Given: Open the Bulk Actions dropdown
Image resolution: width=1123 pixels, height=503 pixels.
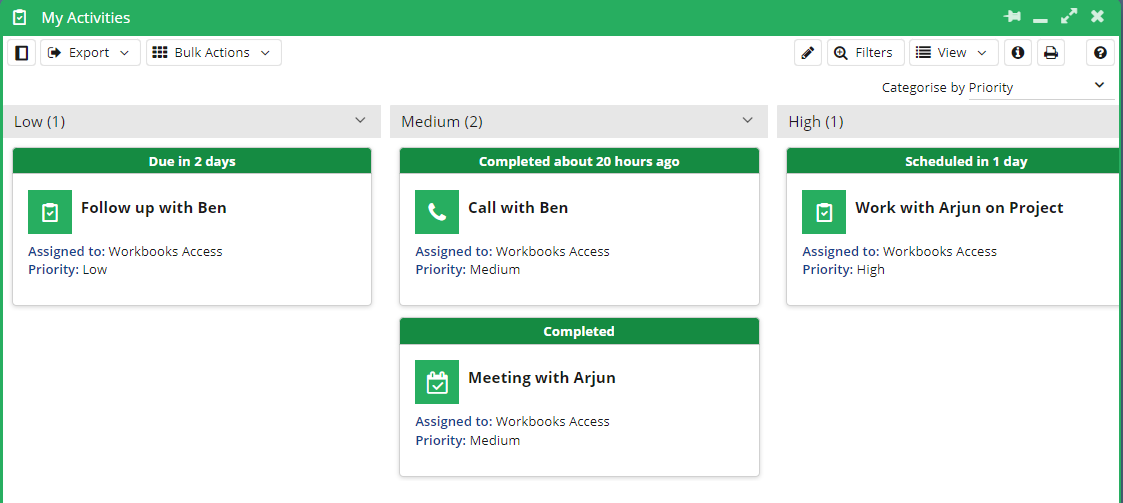Looking at the screenshot, I should coord(213,52).
